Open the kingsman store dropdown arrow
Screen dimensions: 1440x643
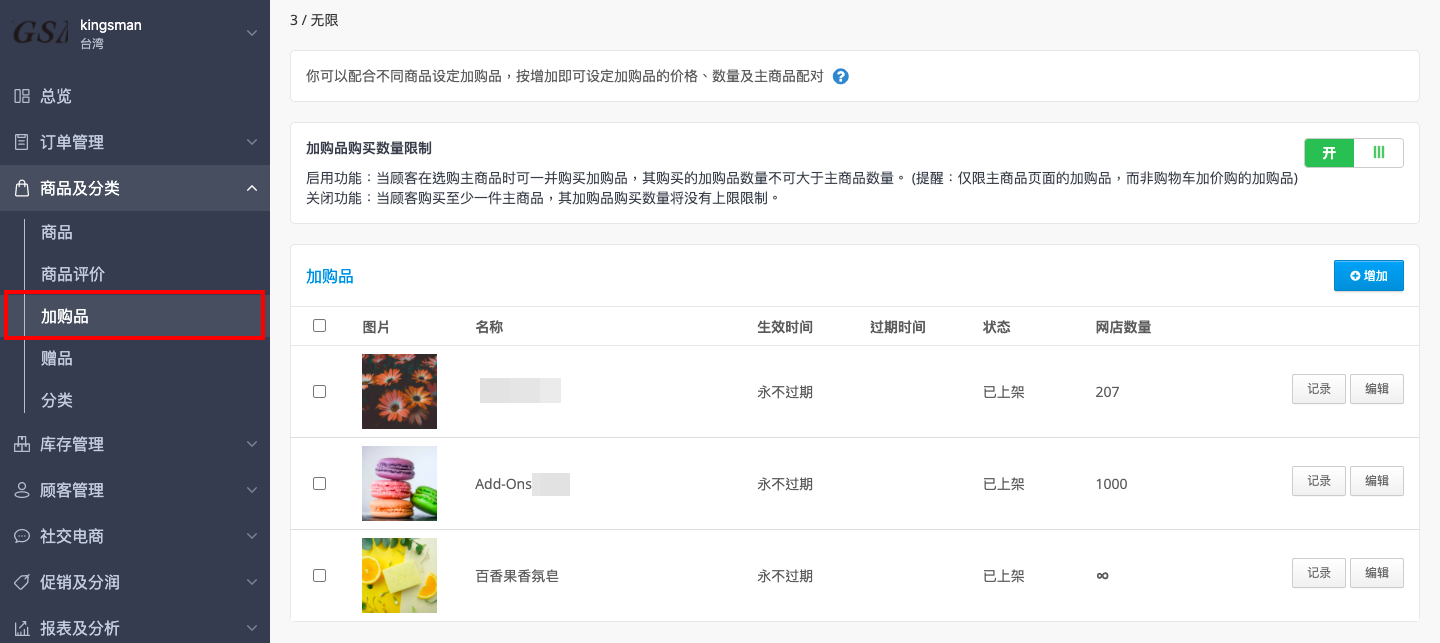click(x=251, y=33)
